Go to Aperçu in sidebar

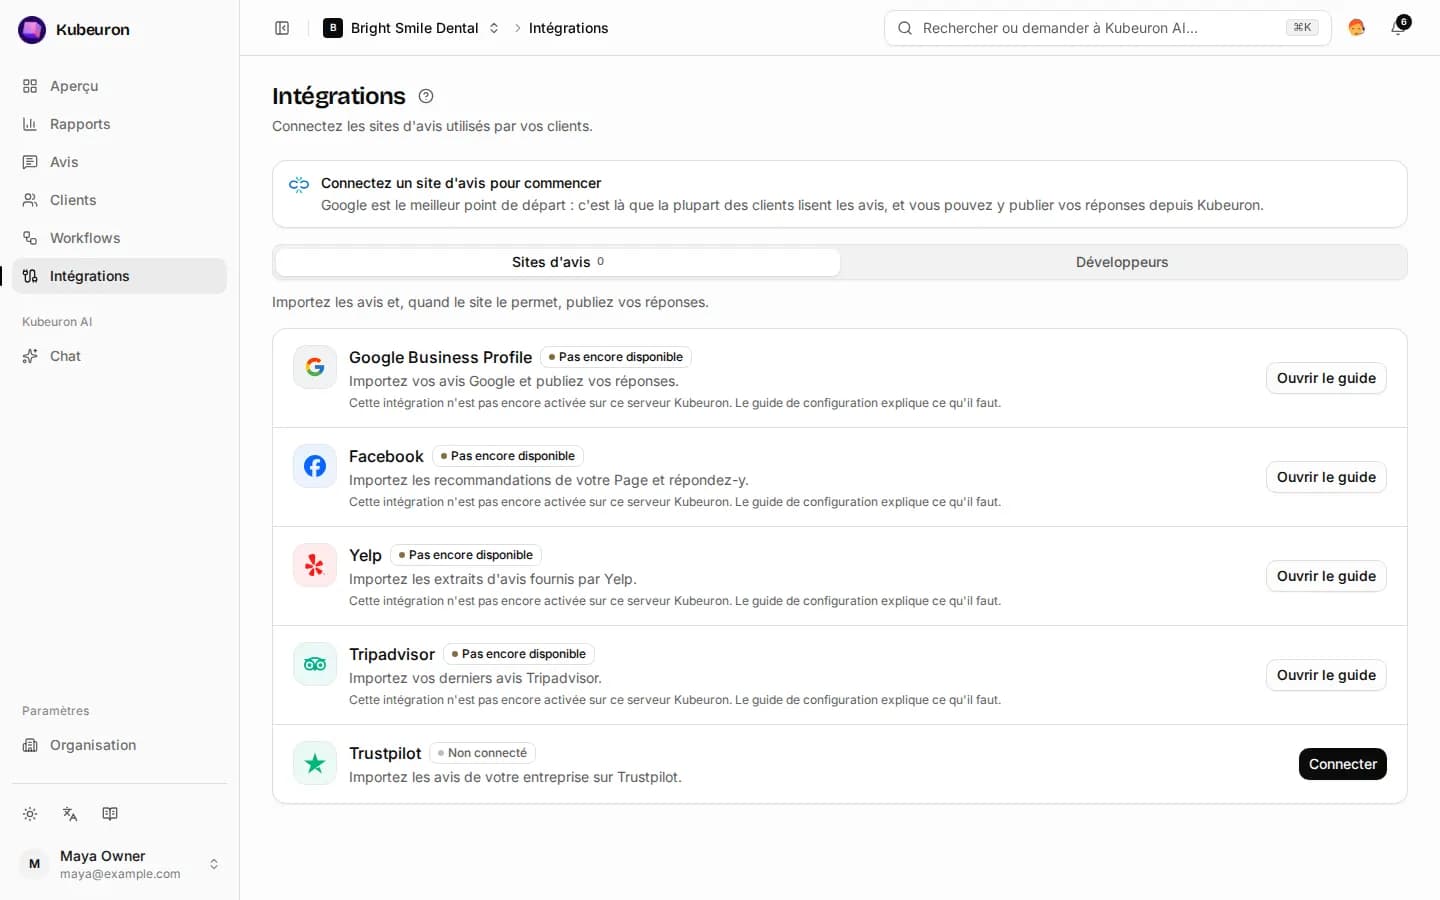[x=119, y=86]
